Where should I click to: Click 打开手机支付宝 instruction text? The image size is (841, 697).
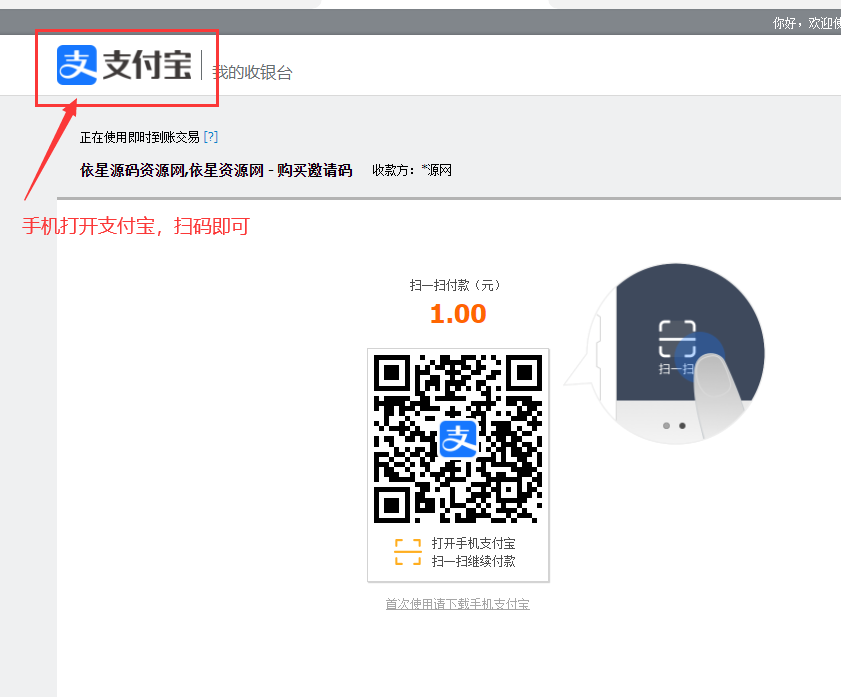474,544
